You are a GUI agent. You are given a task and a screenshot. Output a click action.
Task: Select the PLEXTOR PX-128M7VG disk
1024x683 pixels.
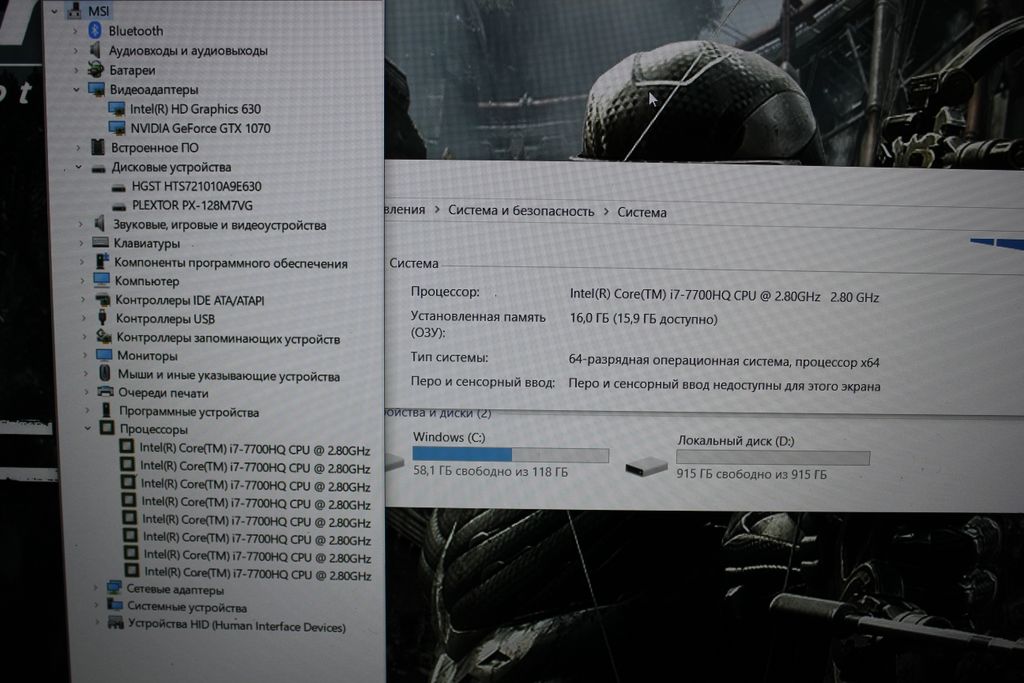point(192,205)
